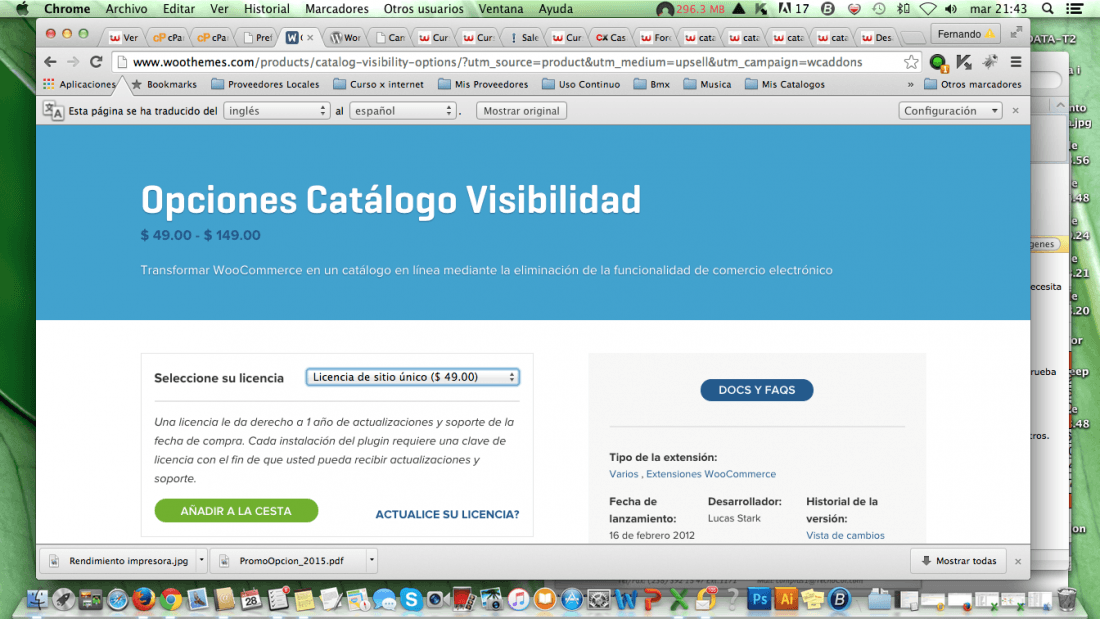
Task: Switch to the Sale tab
Action: point(523,37)
